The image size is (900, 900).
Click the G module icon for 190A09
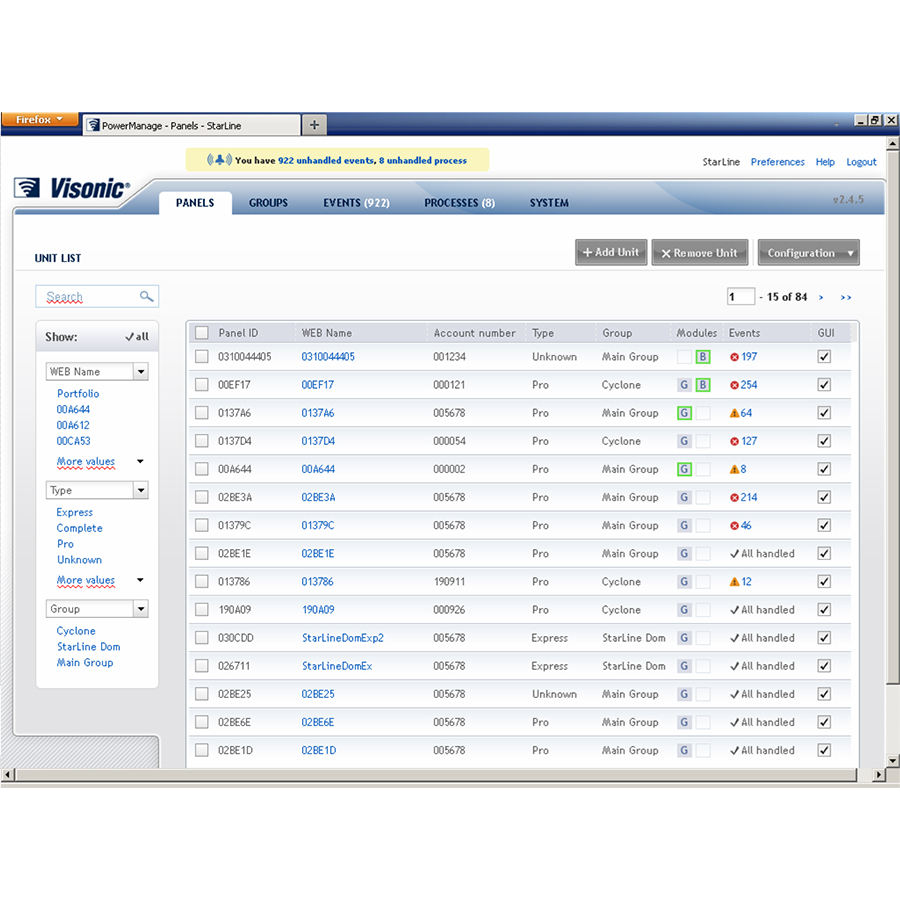click(x=684, y=610)
